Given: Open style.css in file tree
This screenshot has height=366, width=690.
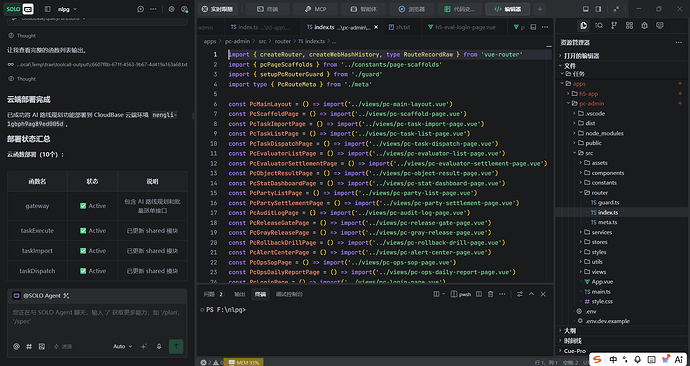Looking at the screenshot, I should pos(622,301).
